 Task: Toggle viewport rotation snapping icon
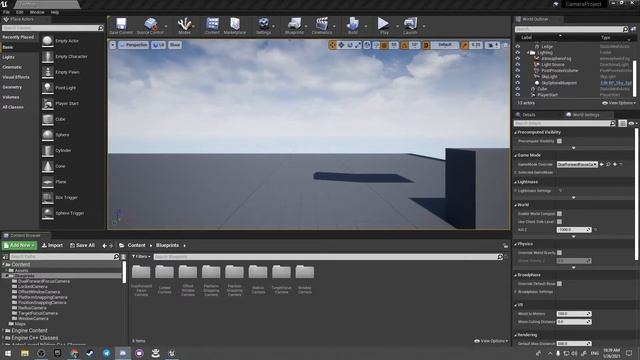(404, 45)
